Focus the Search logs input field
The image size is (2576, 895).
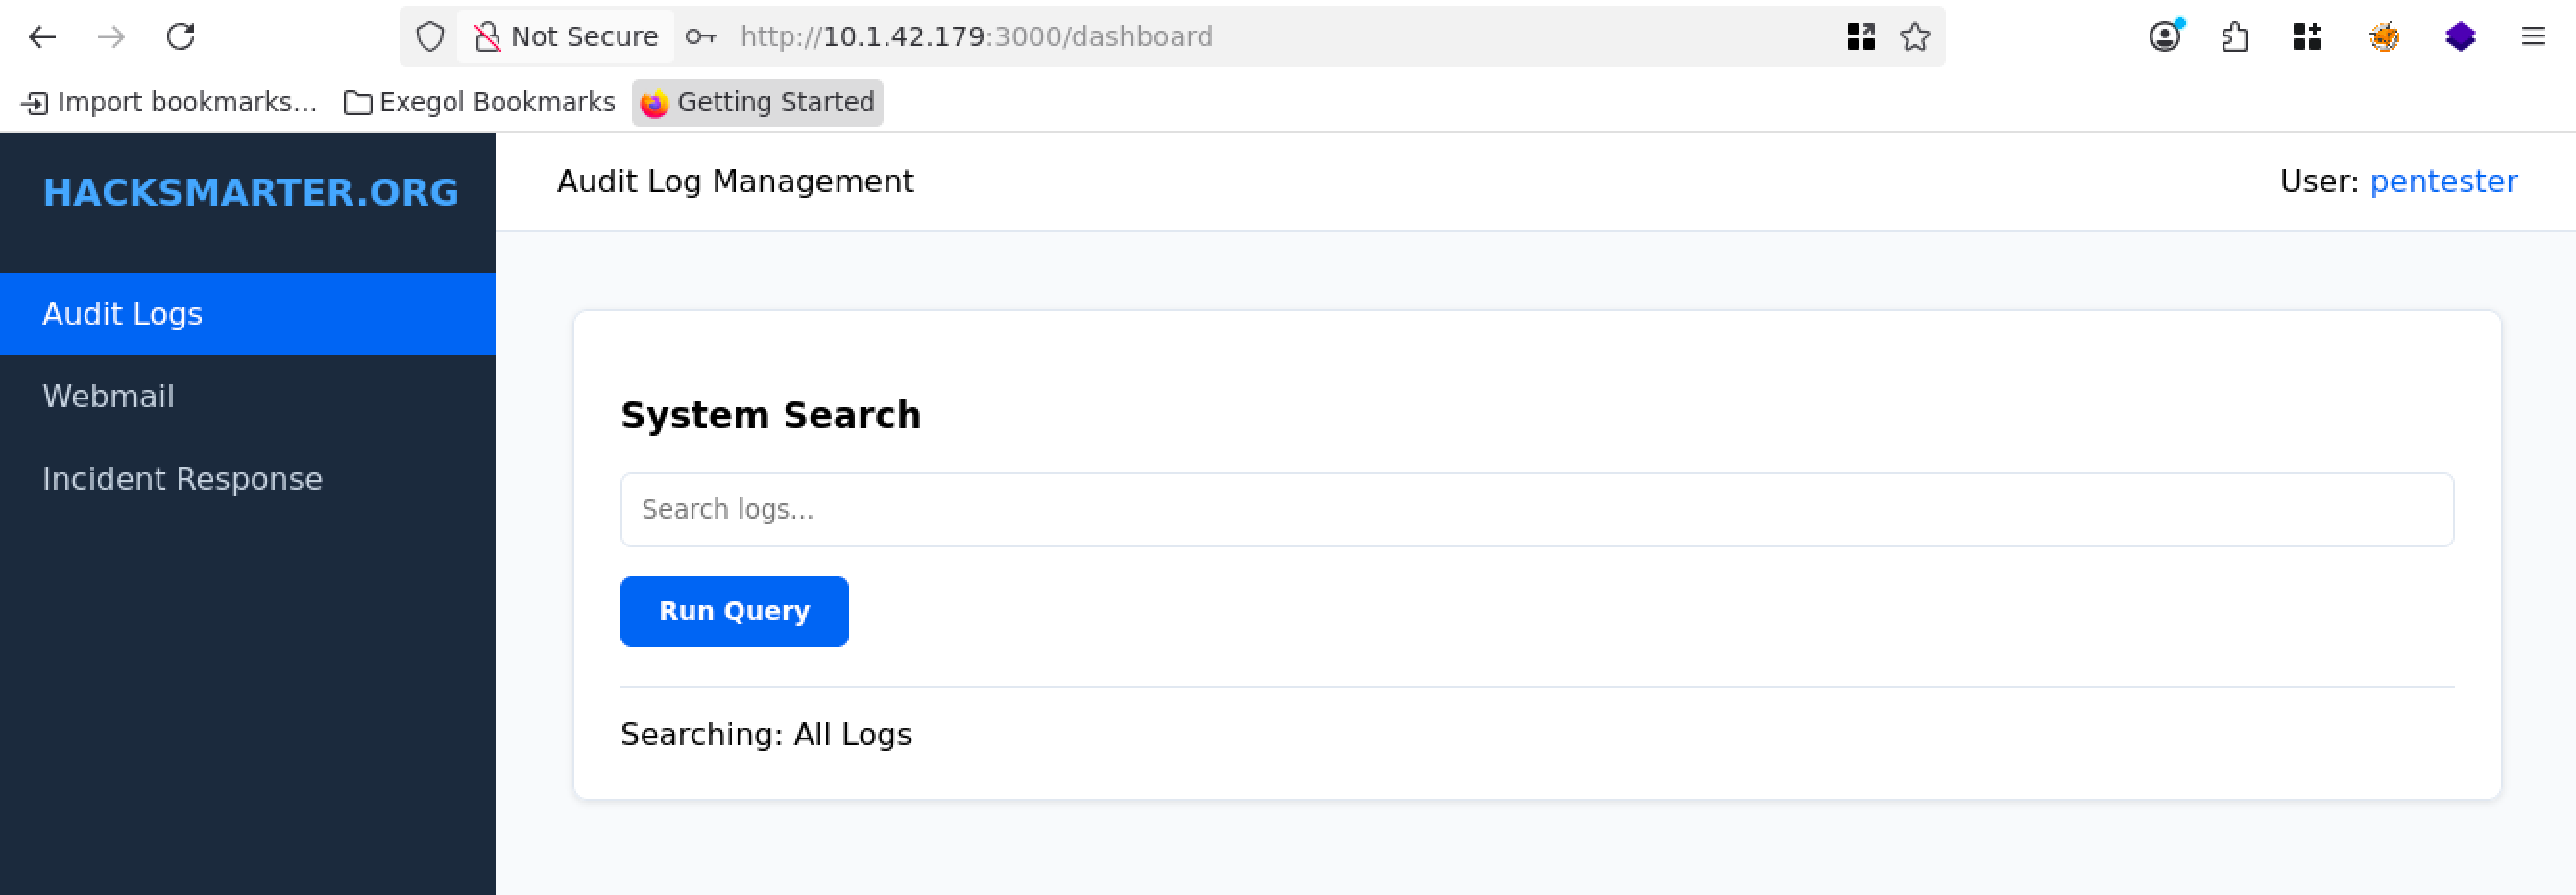1536,510
